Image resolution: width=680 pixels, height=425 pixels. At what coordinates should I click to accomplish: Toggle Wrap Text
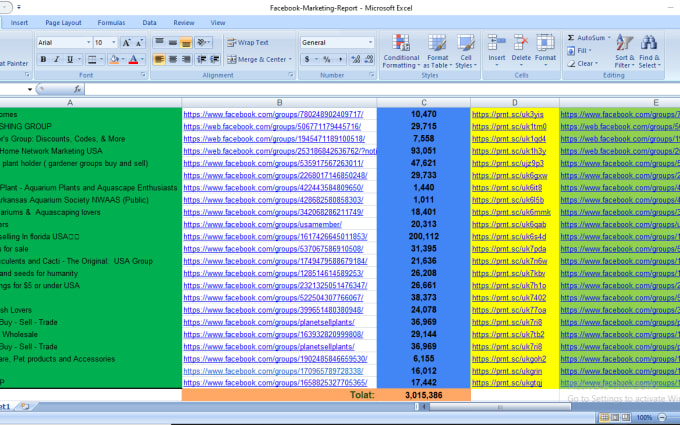248,42
